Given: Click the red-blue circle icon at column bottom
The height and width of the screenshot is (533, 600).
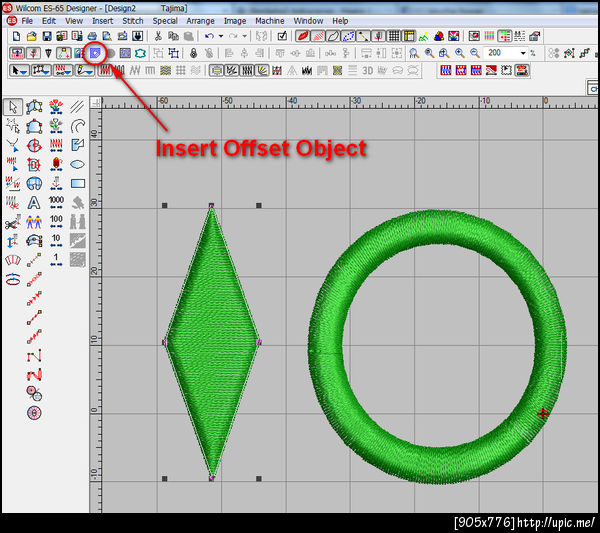Looking at the screenshot, I should point(34,412).
